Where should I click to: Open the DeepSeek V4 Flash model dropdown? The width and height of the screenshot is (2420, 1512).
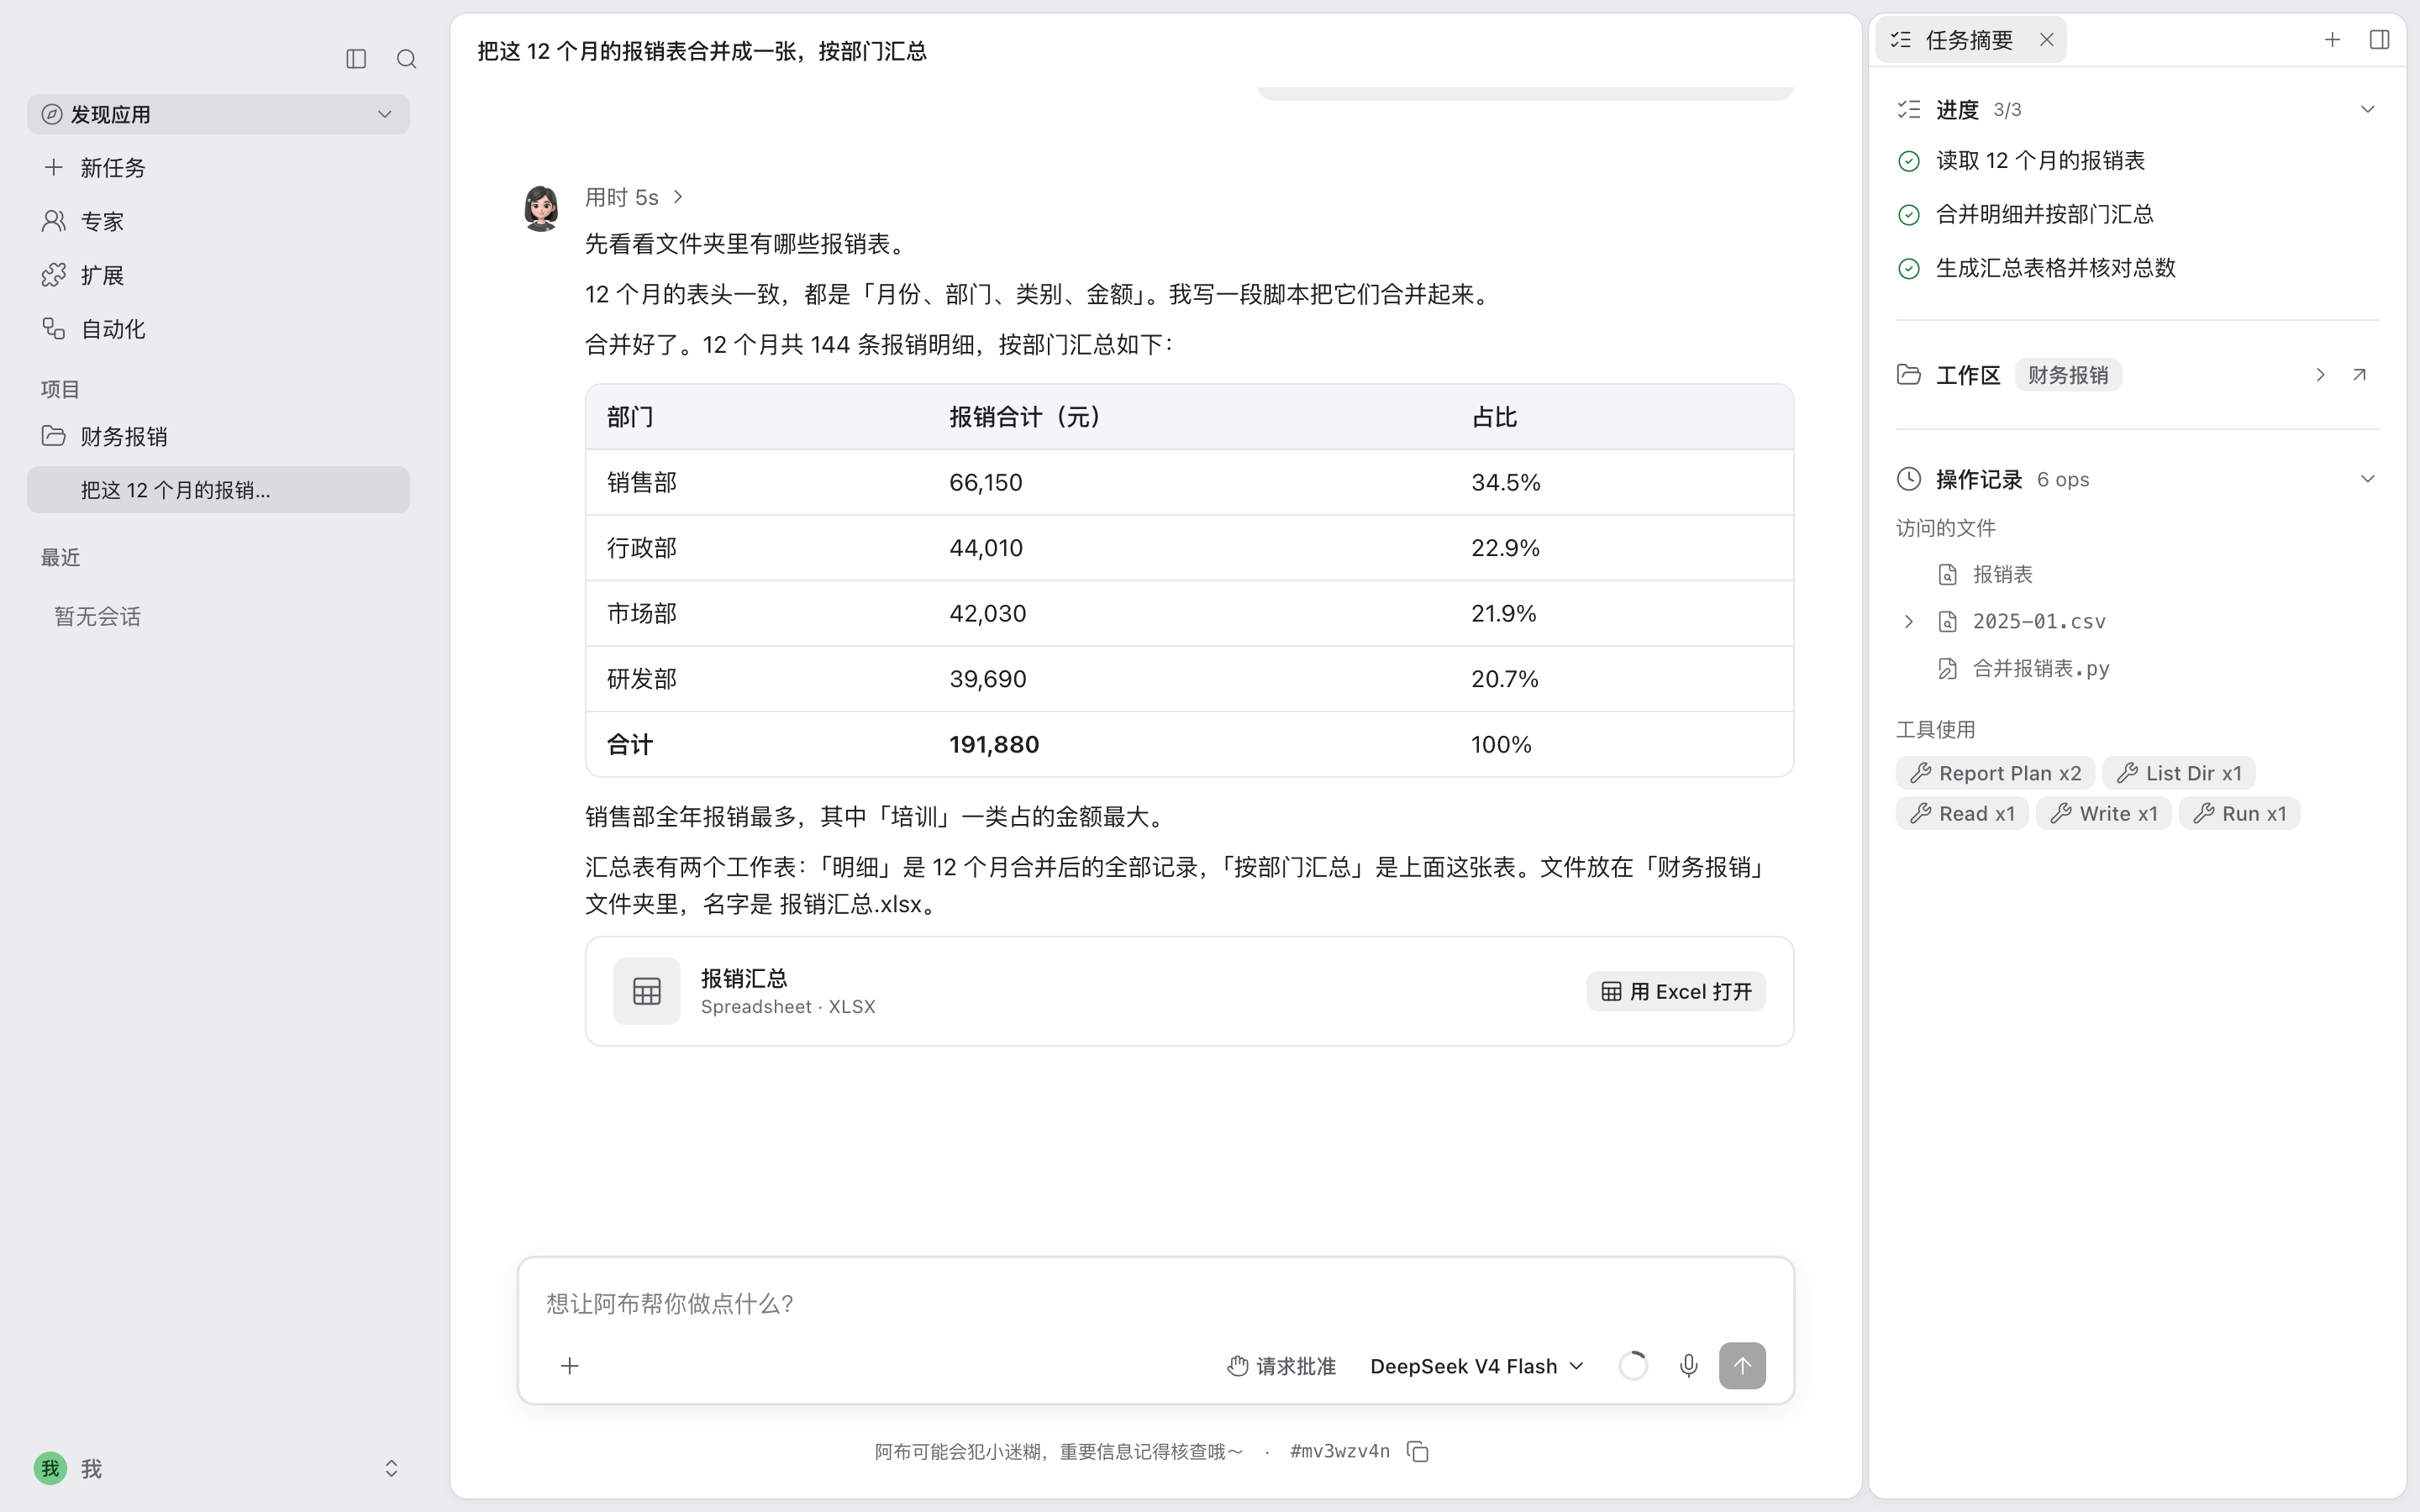1477,1366
